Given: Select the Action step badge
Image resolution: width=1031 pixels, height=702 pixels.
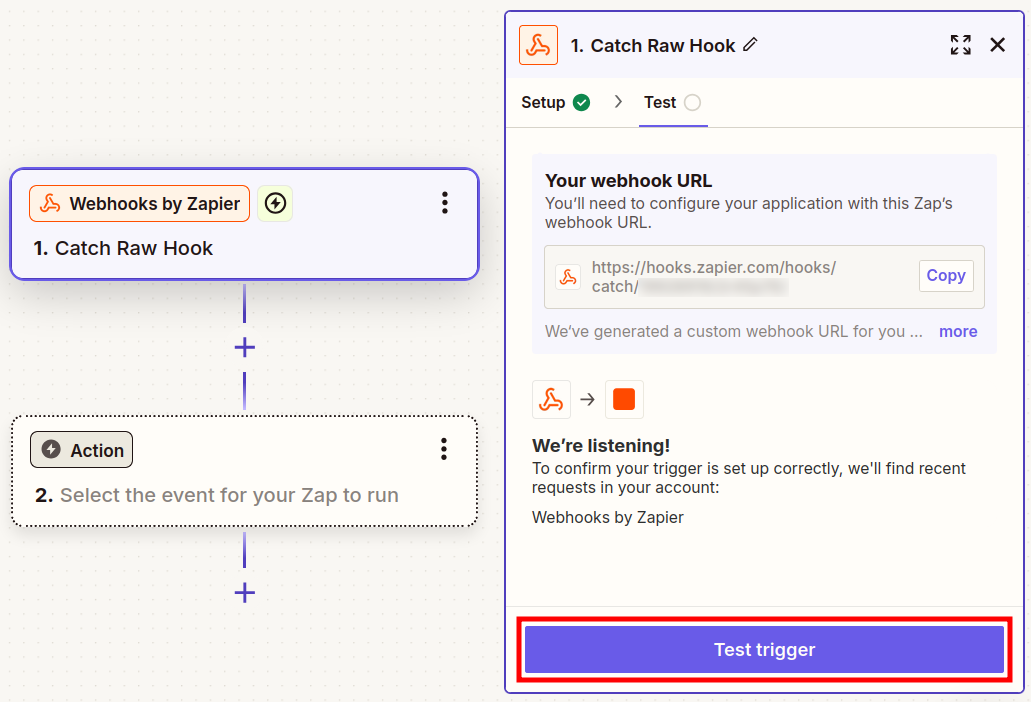Looking at the screenshot, I should (x=82, y=450).
